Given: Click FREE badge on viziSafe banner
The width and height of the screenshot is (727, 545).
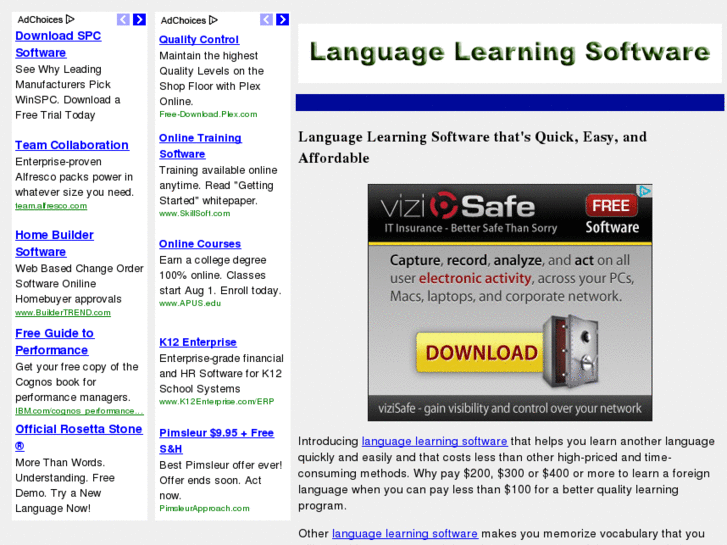Looking at the screenshot, I should tap(611, 206).
